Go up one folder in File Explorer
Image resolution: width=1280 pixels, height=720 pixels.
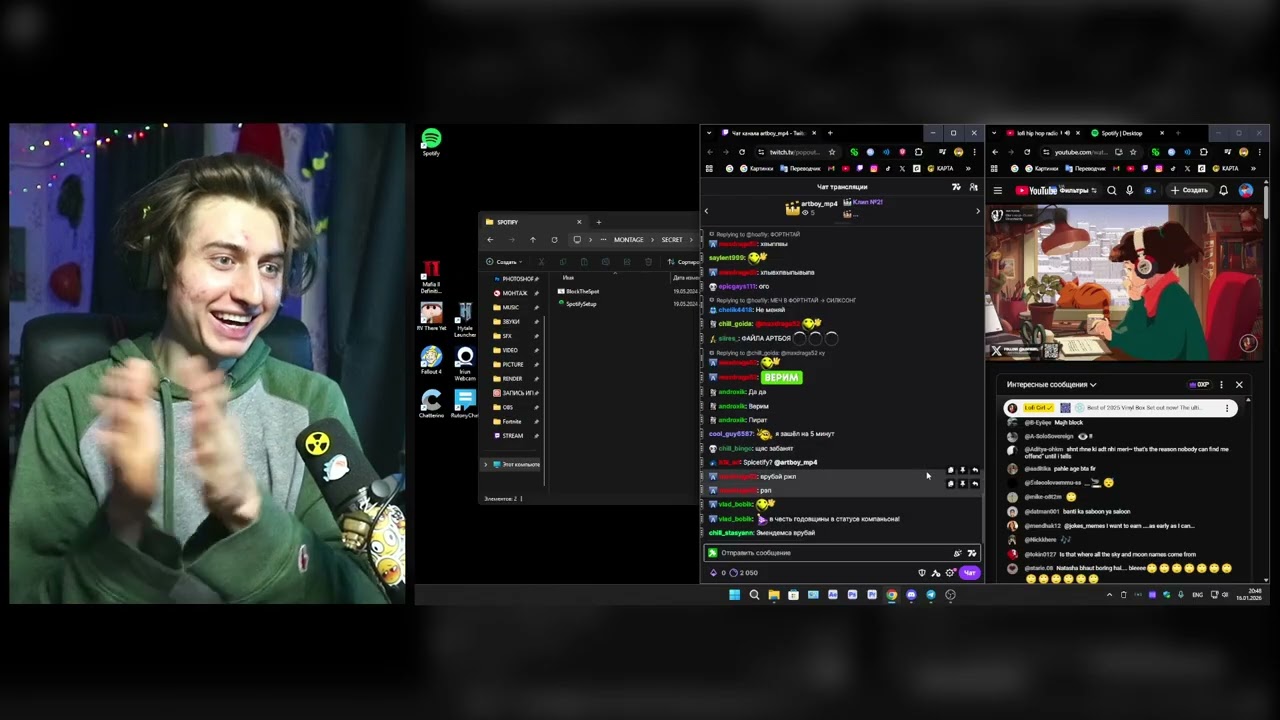coord(532,240)
